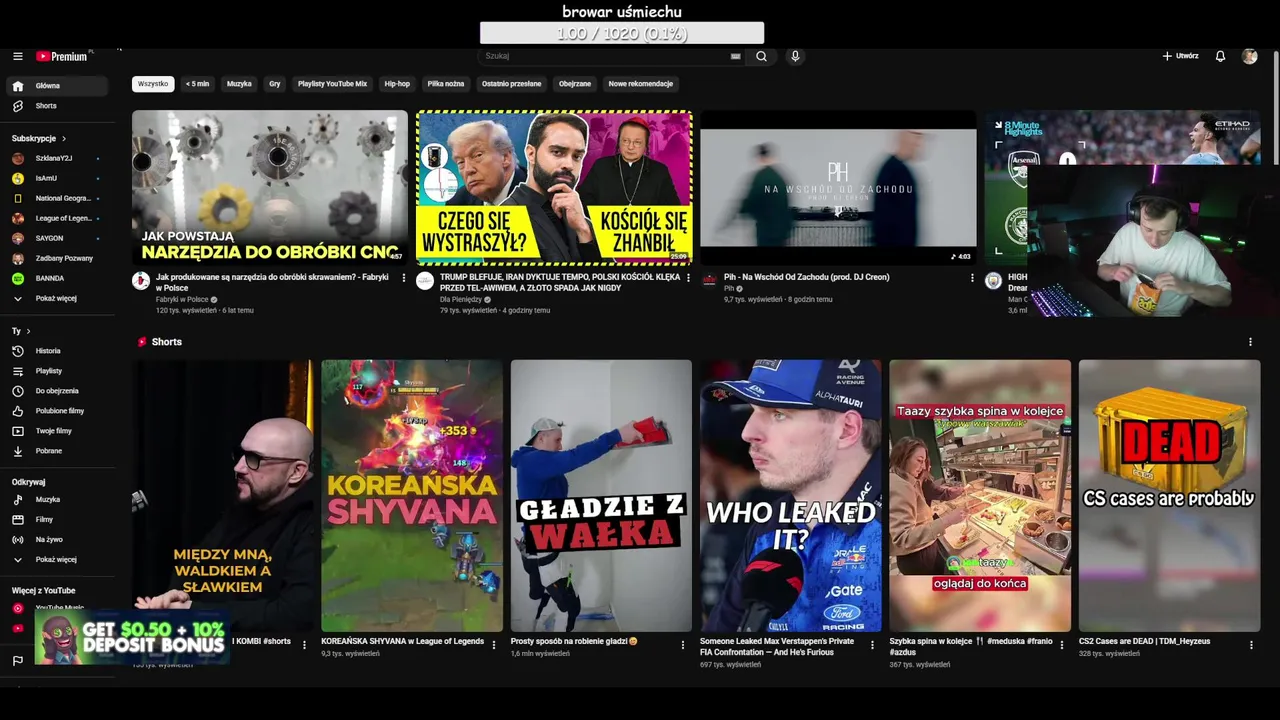Play the KOREAŃSKA SHYVANA short
This screenshot has height=720, width=1280.
tap(411, 496)
